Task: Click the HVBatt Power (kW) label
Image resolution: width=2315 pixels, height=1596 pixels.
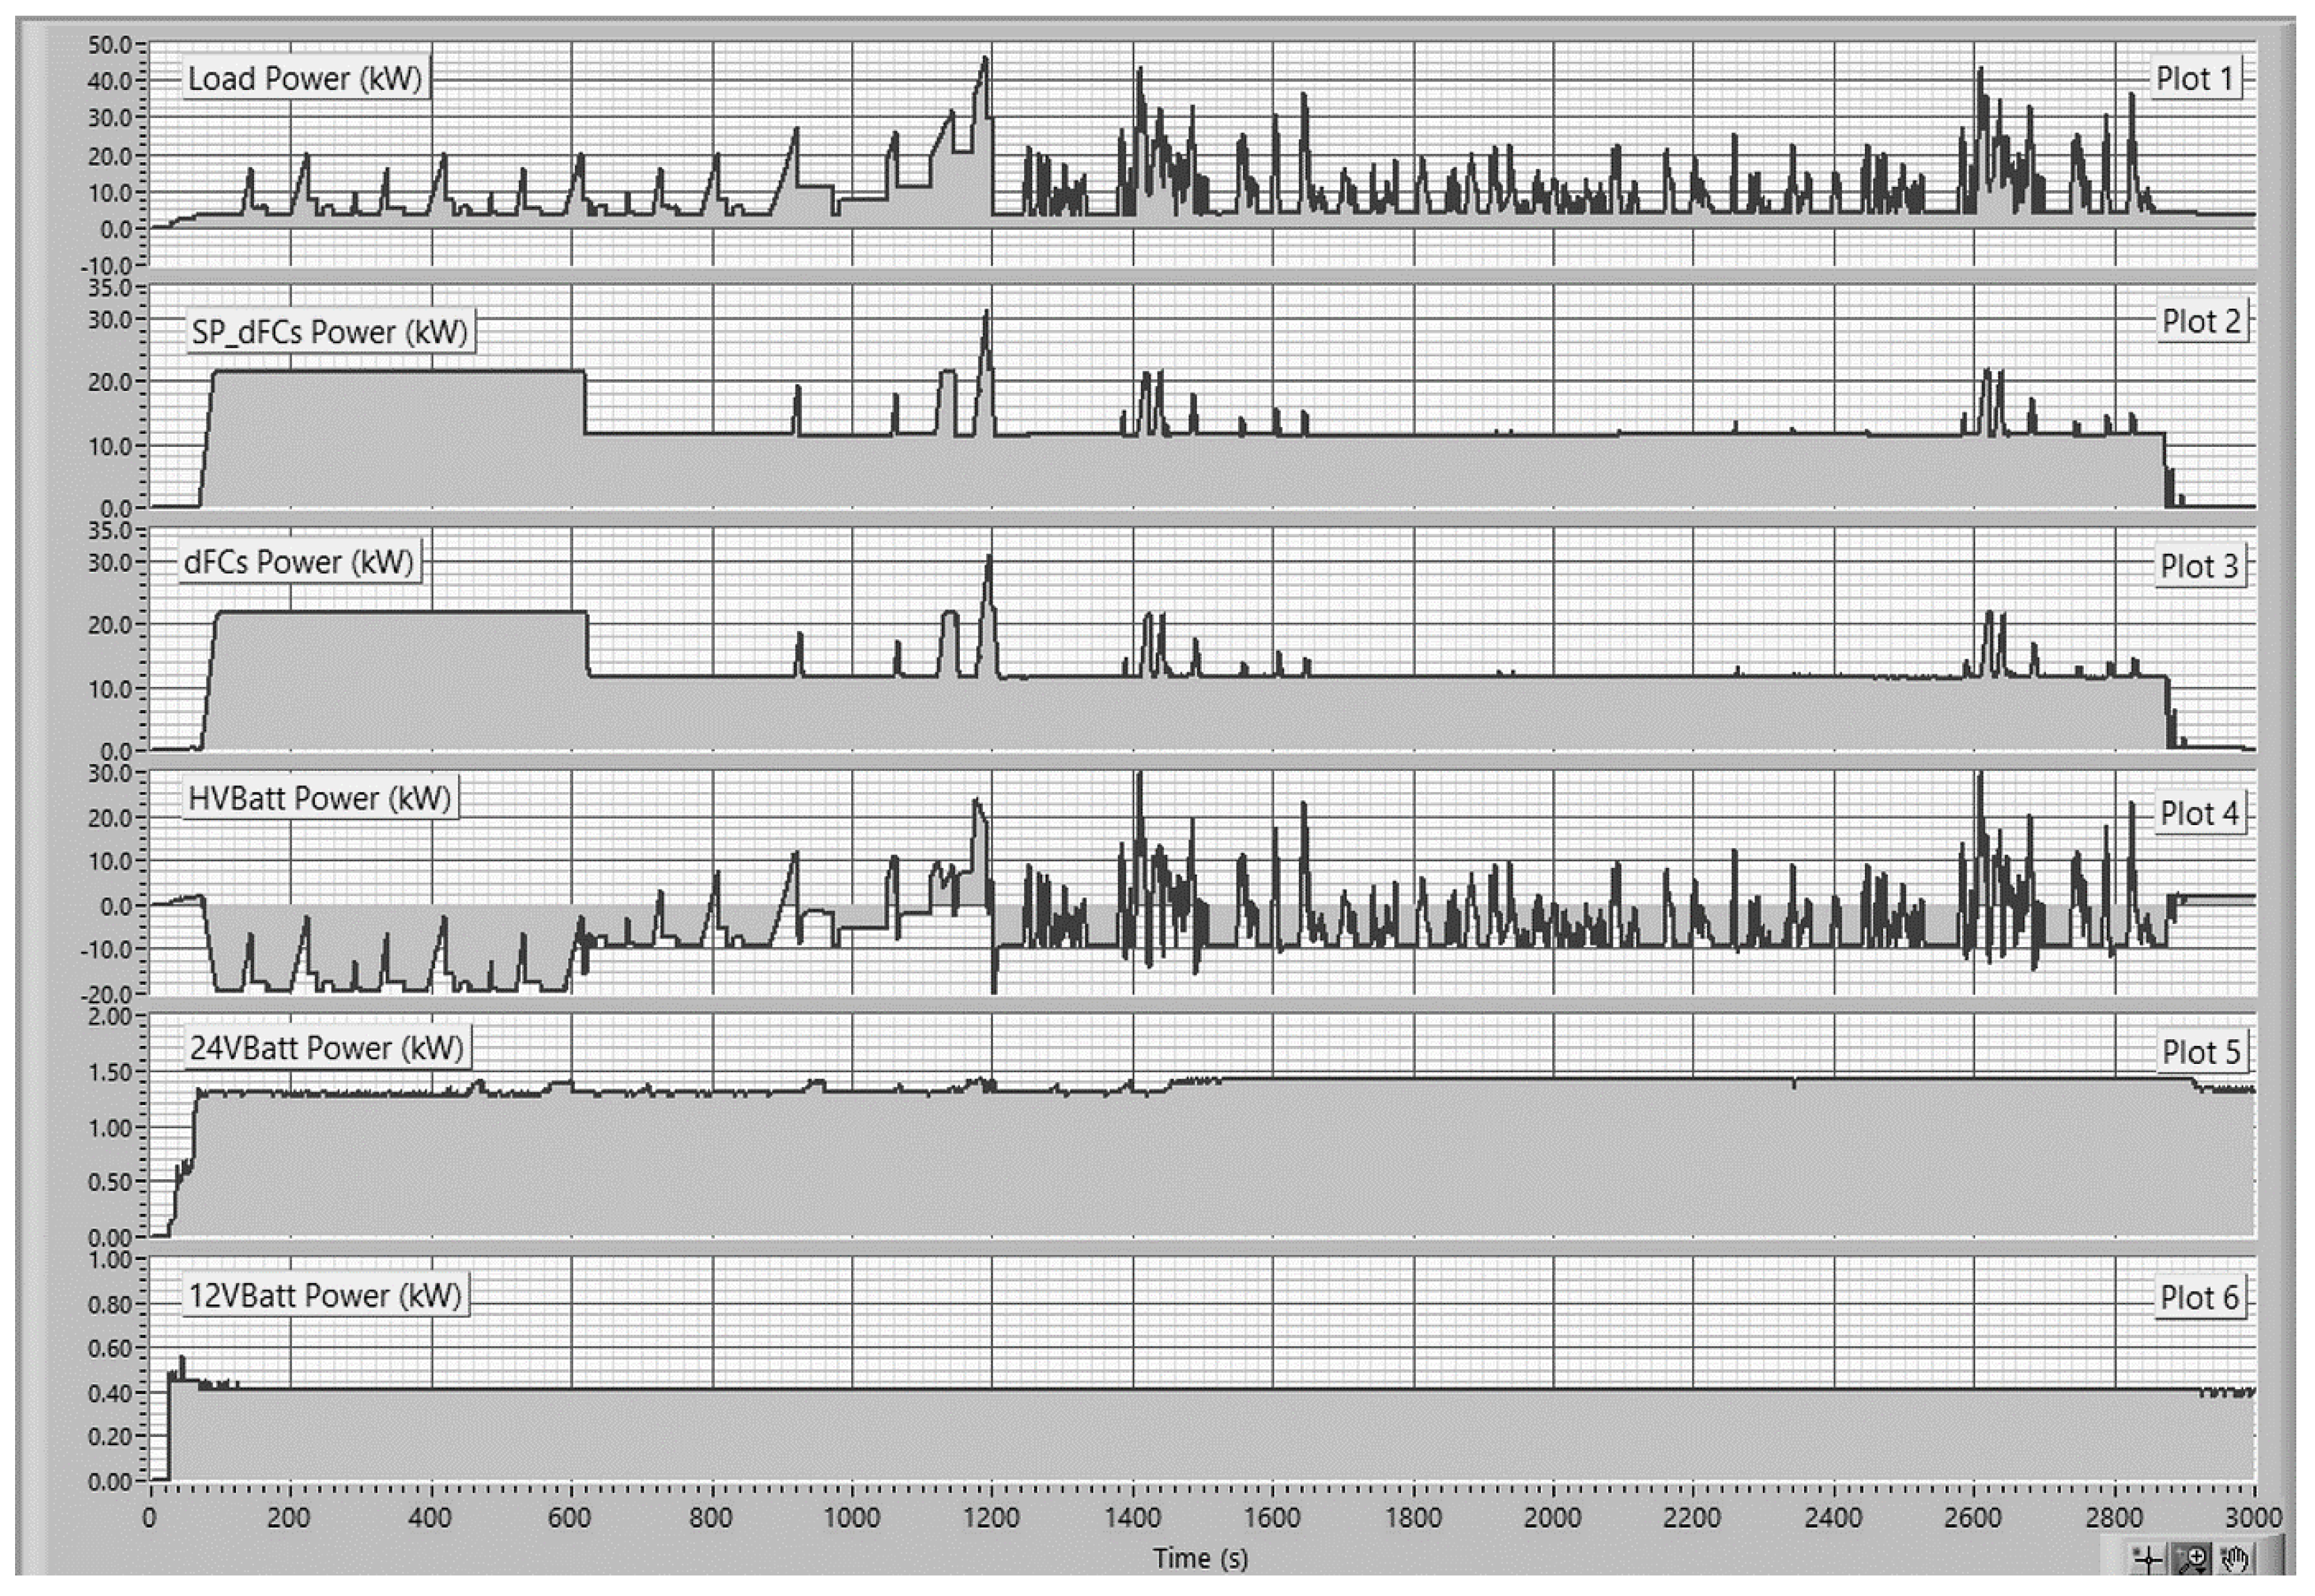Action: [319, 798]
